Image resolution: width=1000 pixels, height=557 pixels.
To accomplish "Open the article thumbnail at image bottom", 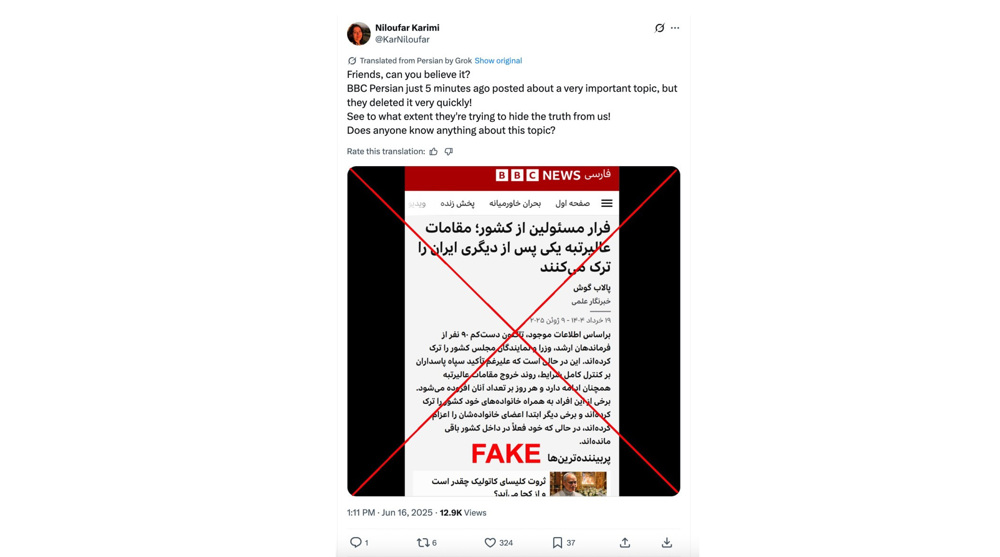I will coord(578,484).
